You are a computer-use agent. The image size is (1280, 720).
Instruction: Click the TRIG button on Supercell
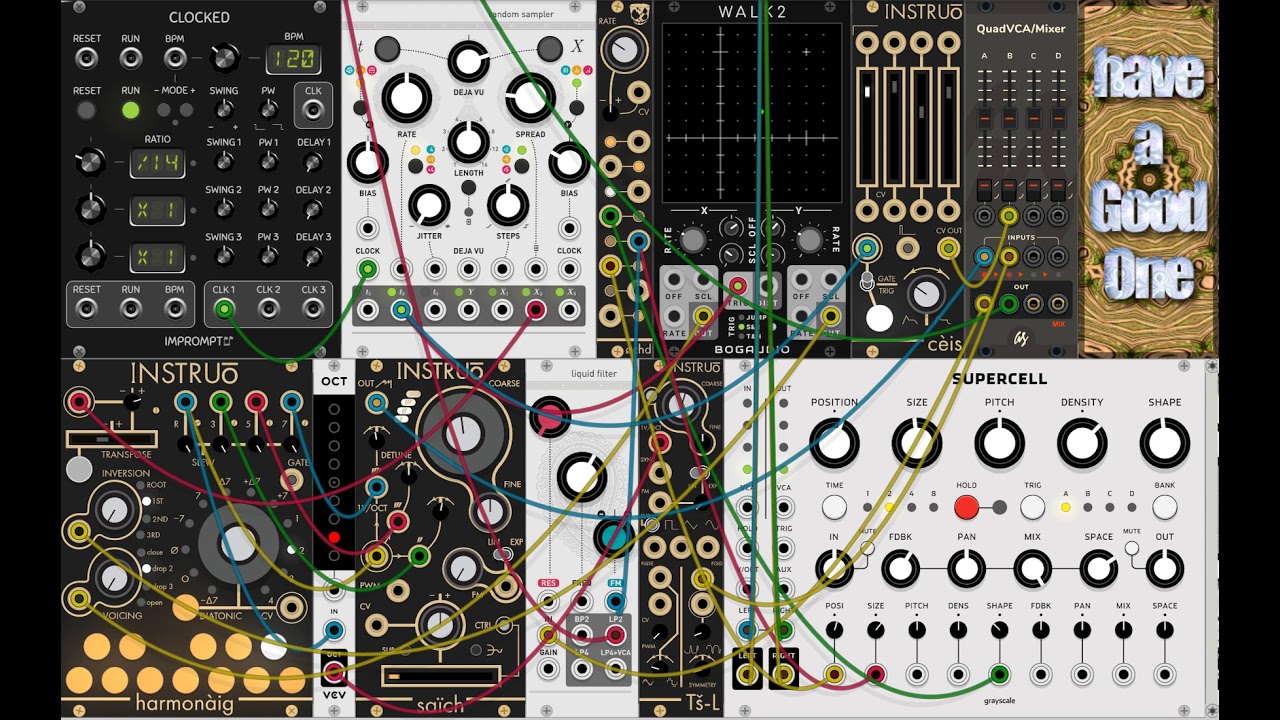coord(1033,507)
